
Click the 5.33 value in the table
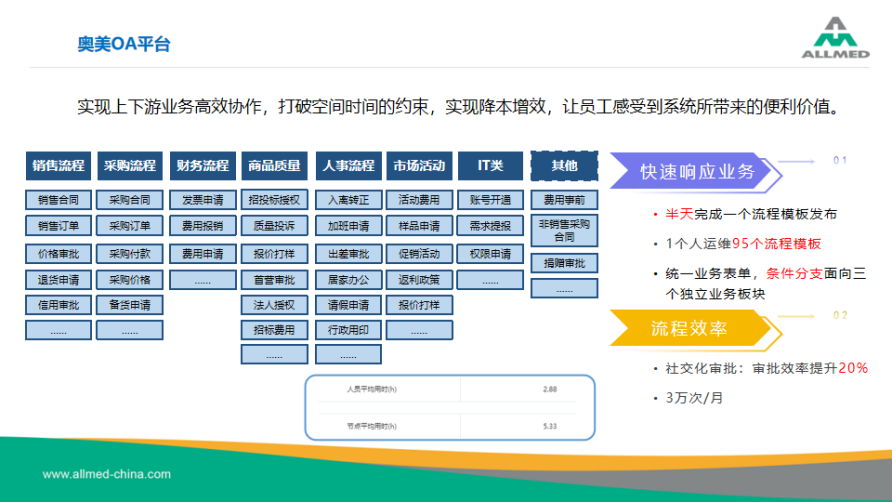tap(550, 426)
